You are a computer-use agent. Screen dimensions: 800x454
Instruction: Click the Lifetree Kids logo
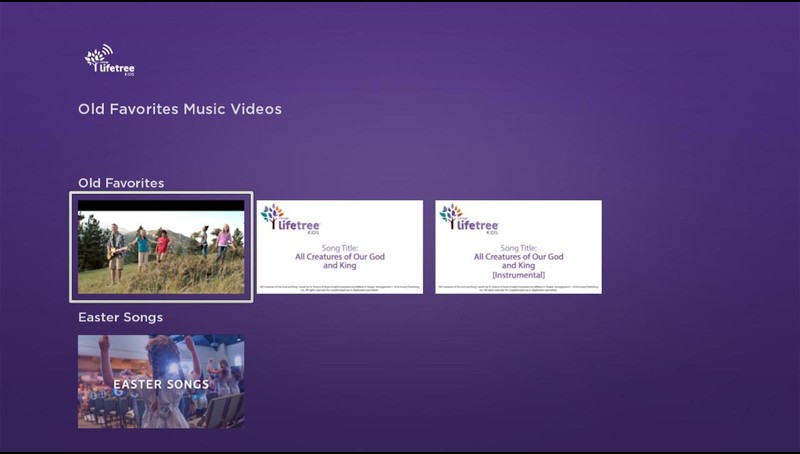click(110, 60)
